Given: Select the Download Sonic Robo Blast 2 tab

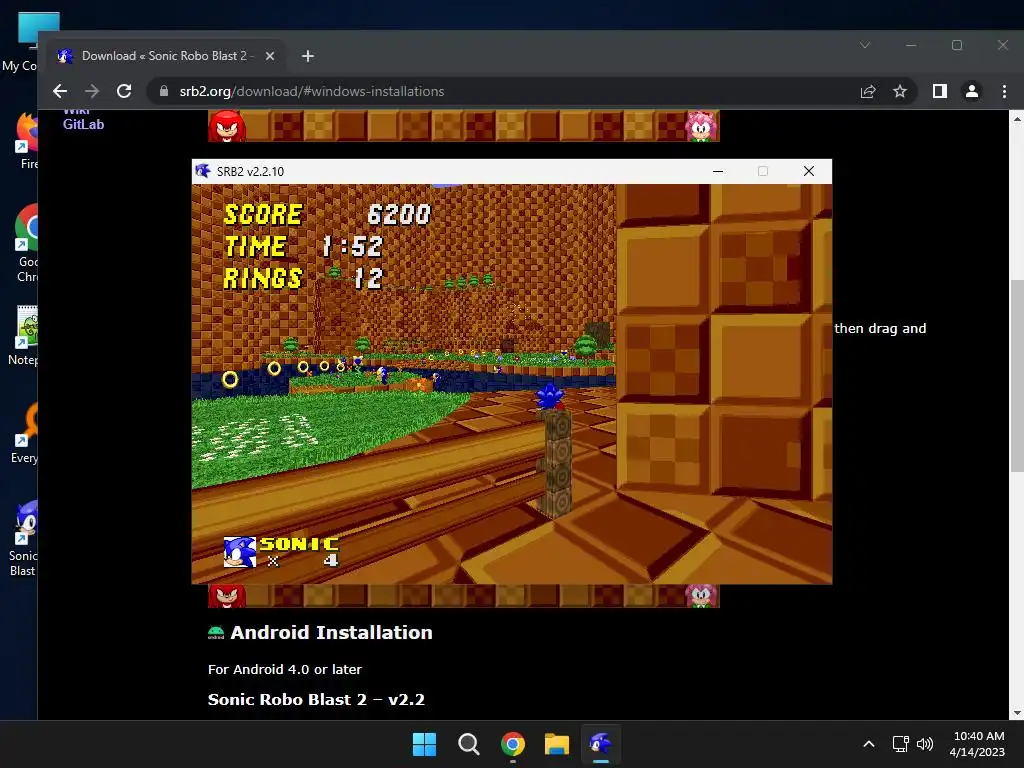Looking at the screenshot, I should (x=166, y=56).
